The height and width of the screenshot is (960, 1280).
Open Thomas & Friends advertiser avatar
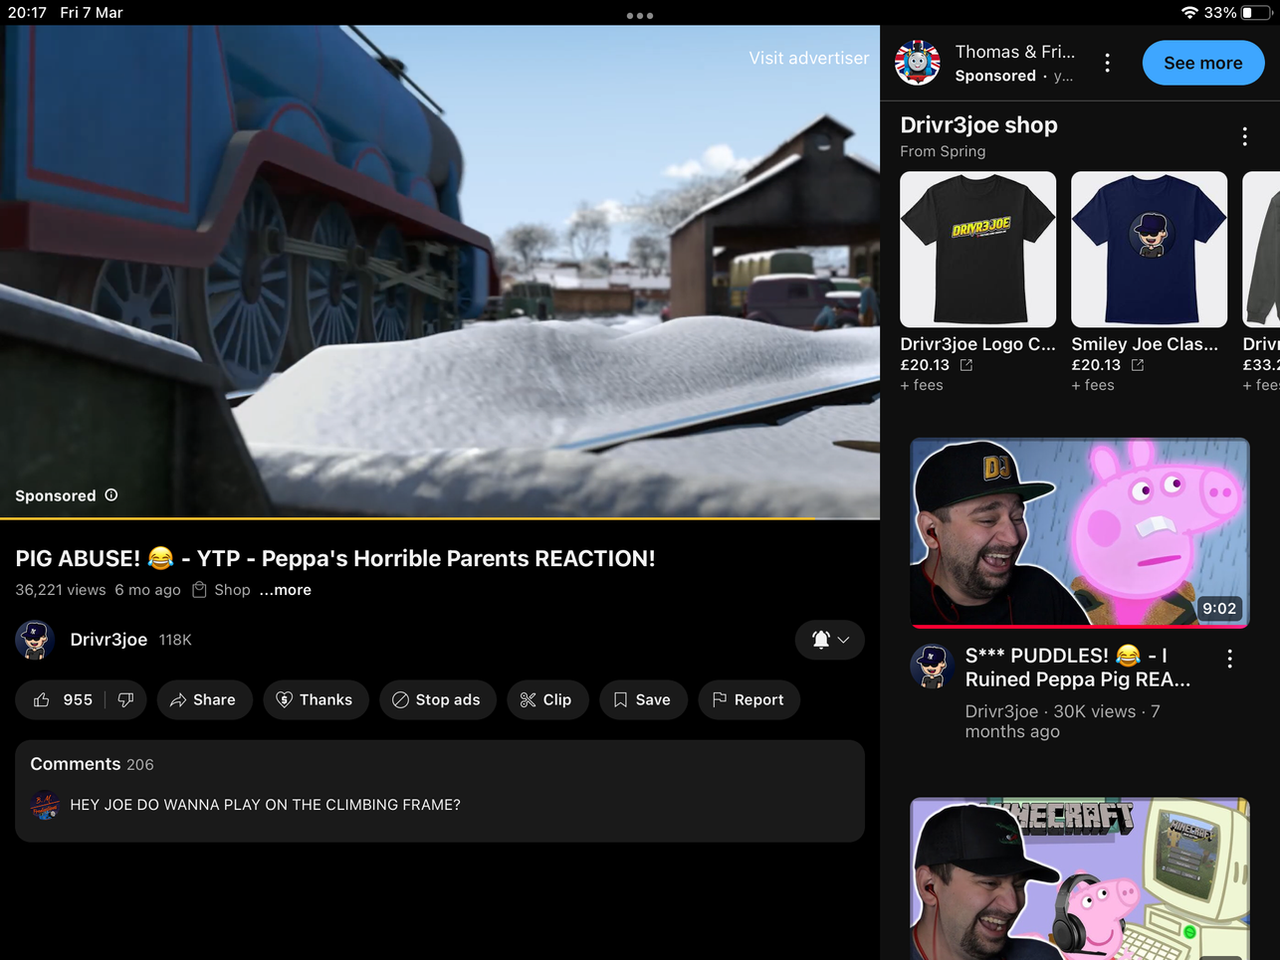(x=917, y=63)
